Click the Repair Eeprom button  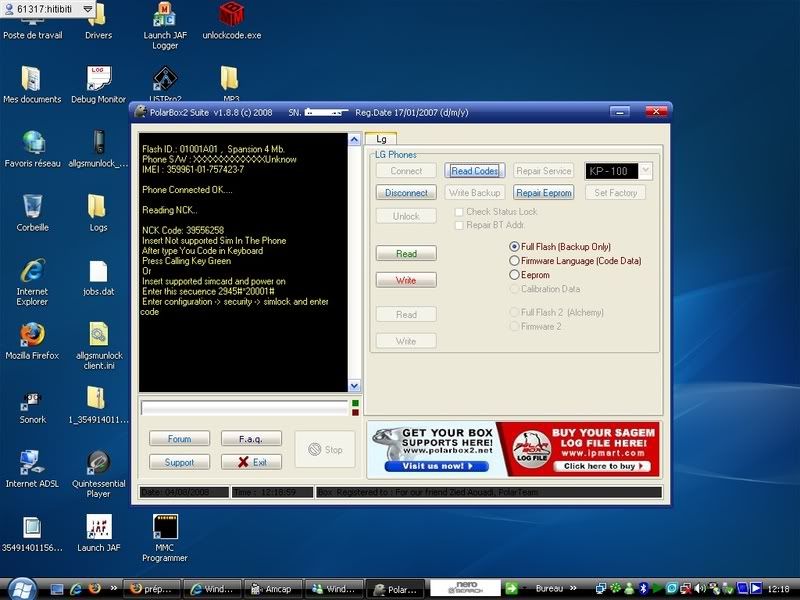543,193
